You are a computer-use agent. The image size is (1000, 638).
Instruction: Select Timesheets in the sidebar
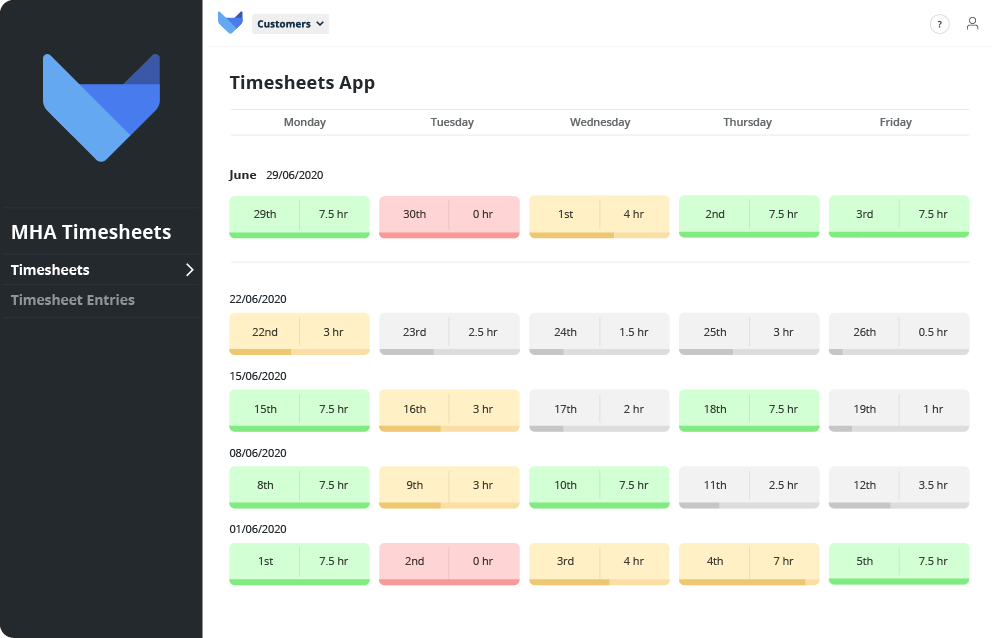pyautogui.click(x=50, y=270)
